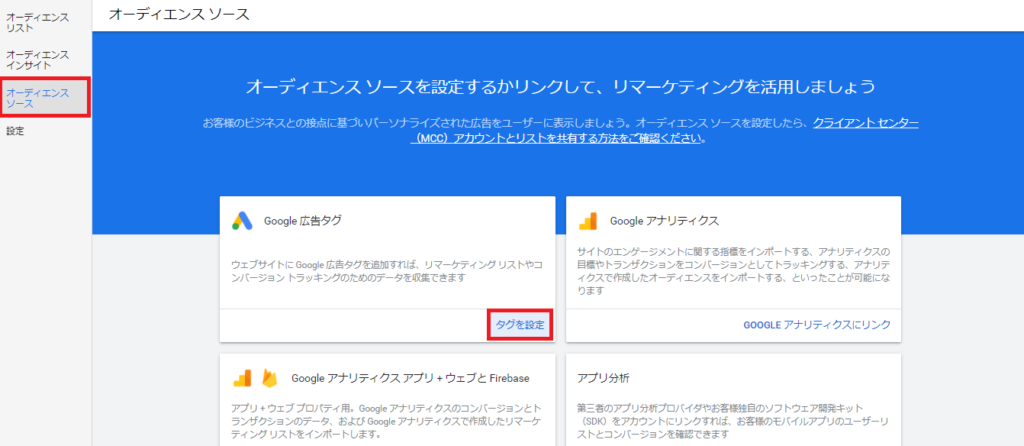The width and height of the screenshot is (1024, 446).
Task: Click the Google 広告タグ description text
Action: tap(387, 271)
